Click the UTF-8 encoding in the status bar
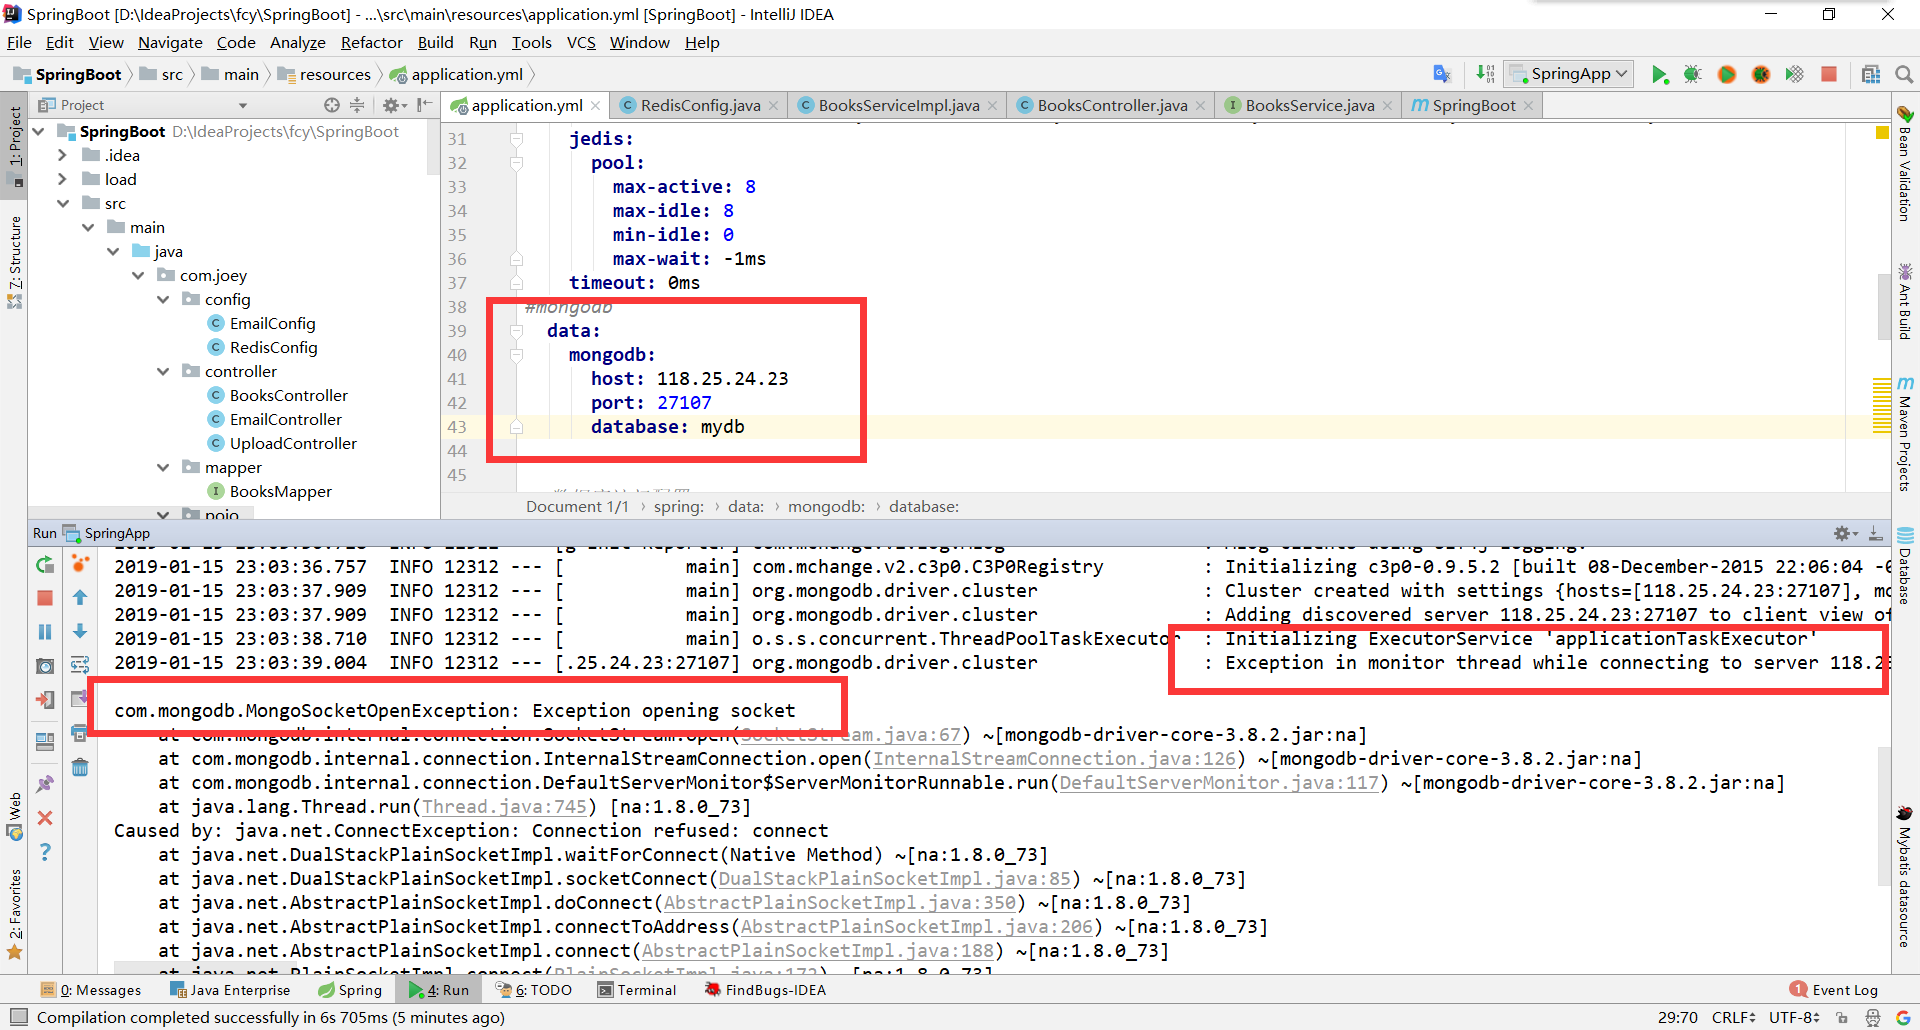 click(x=1794, y=1017)
